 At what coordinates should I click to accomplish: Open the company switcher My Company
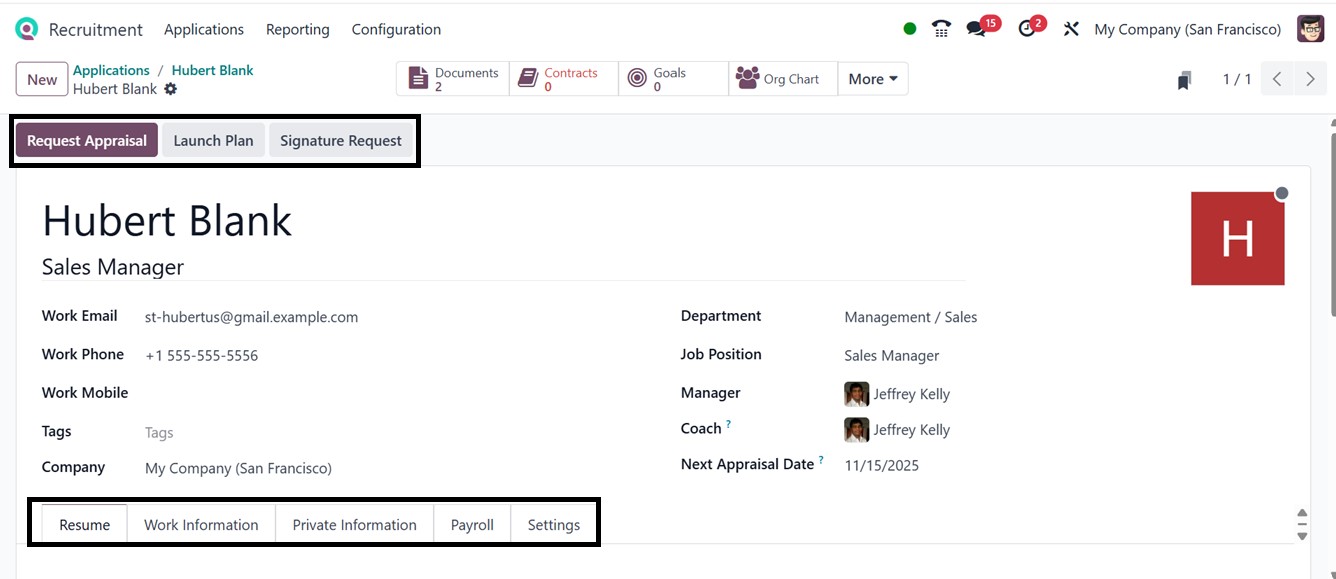click(x=1187, y=29)
